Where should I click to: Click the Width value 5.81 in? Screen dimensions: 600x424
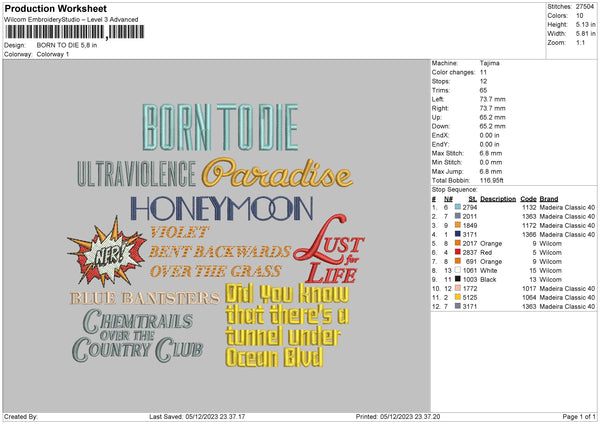585,34
